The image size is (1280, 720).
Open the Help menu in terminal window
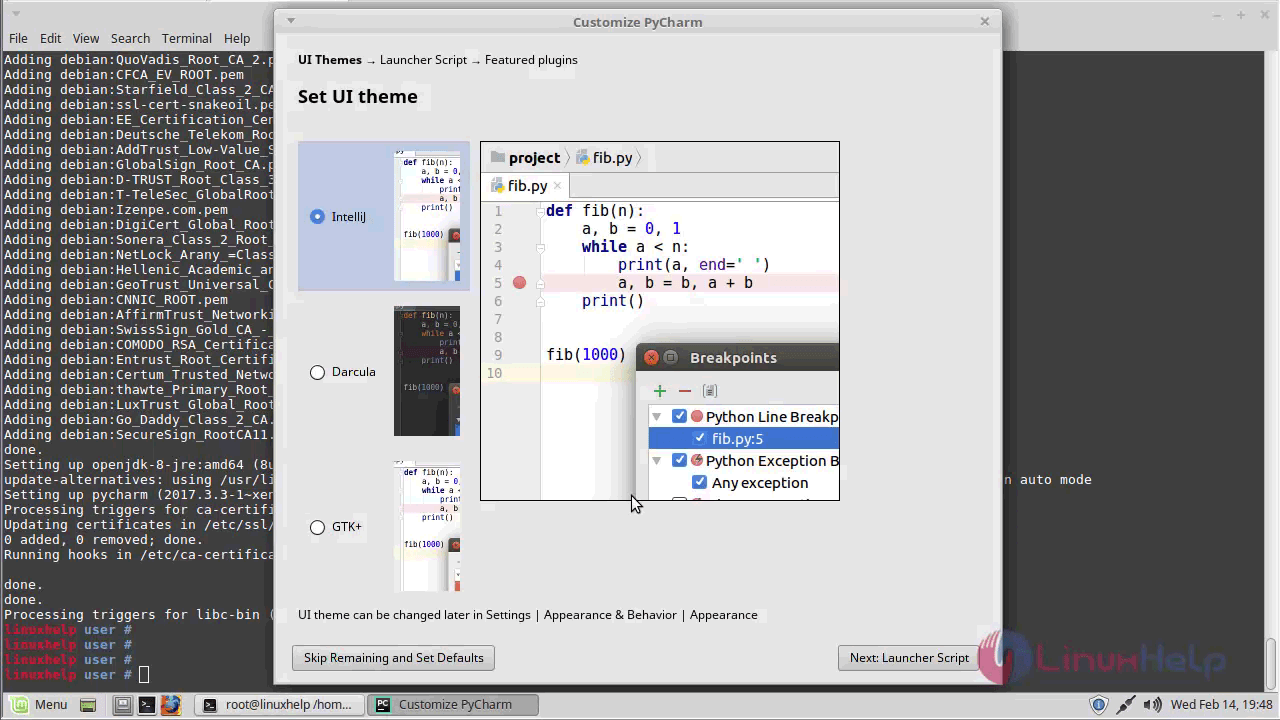237,38
